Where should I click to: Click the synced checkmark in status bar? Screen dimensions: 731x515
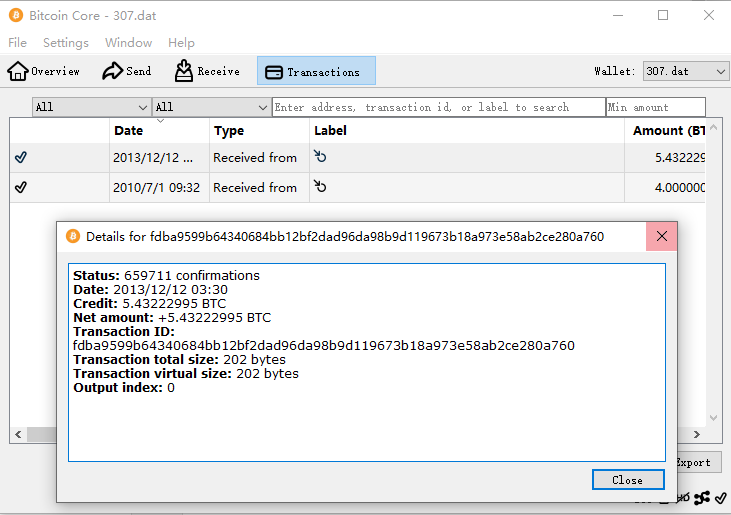click(x=720, y=498)
